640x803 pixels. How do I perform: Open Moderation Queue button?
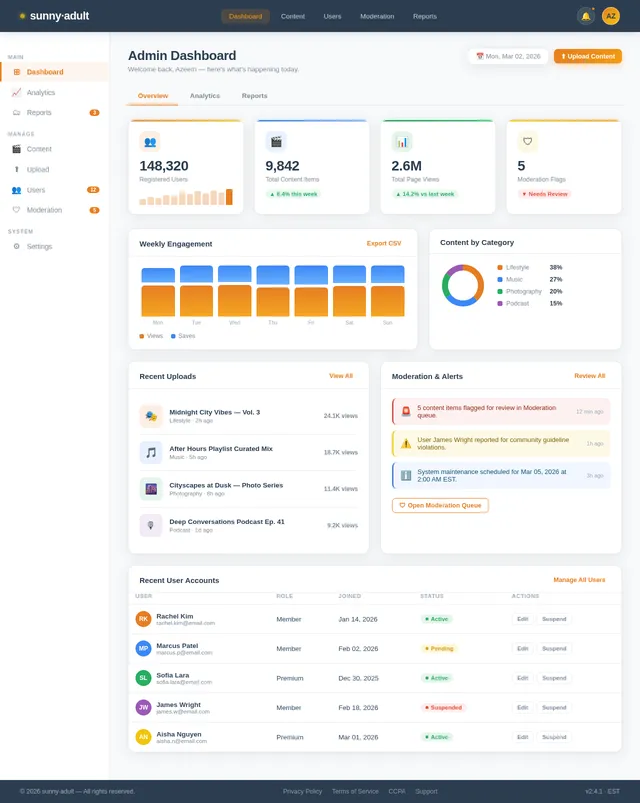(440, 505)
